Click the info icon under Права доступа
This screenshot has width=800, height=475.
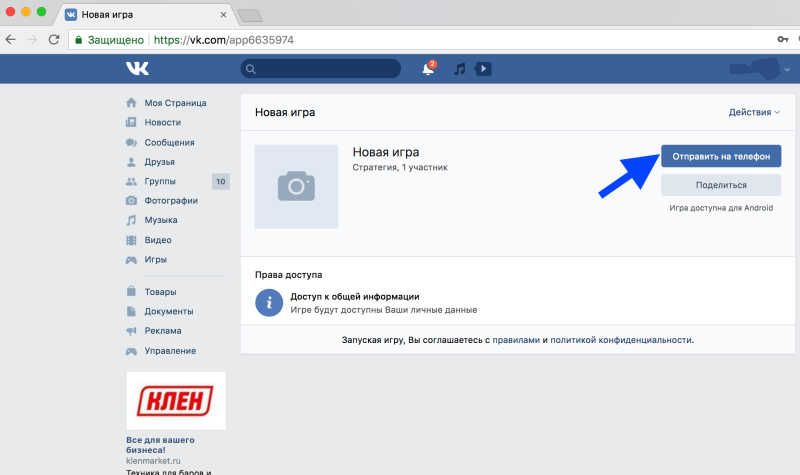pos(269,303)
